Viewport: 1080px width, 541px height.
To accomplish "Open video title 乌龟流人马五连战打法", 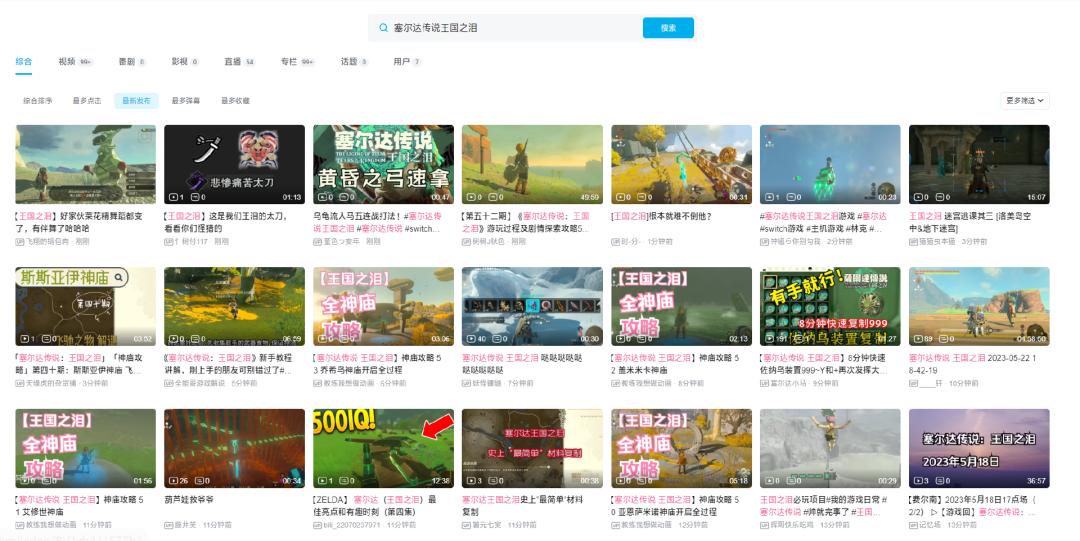I will point(377,222).
